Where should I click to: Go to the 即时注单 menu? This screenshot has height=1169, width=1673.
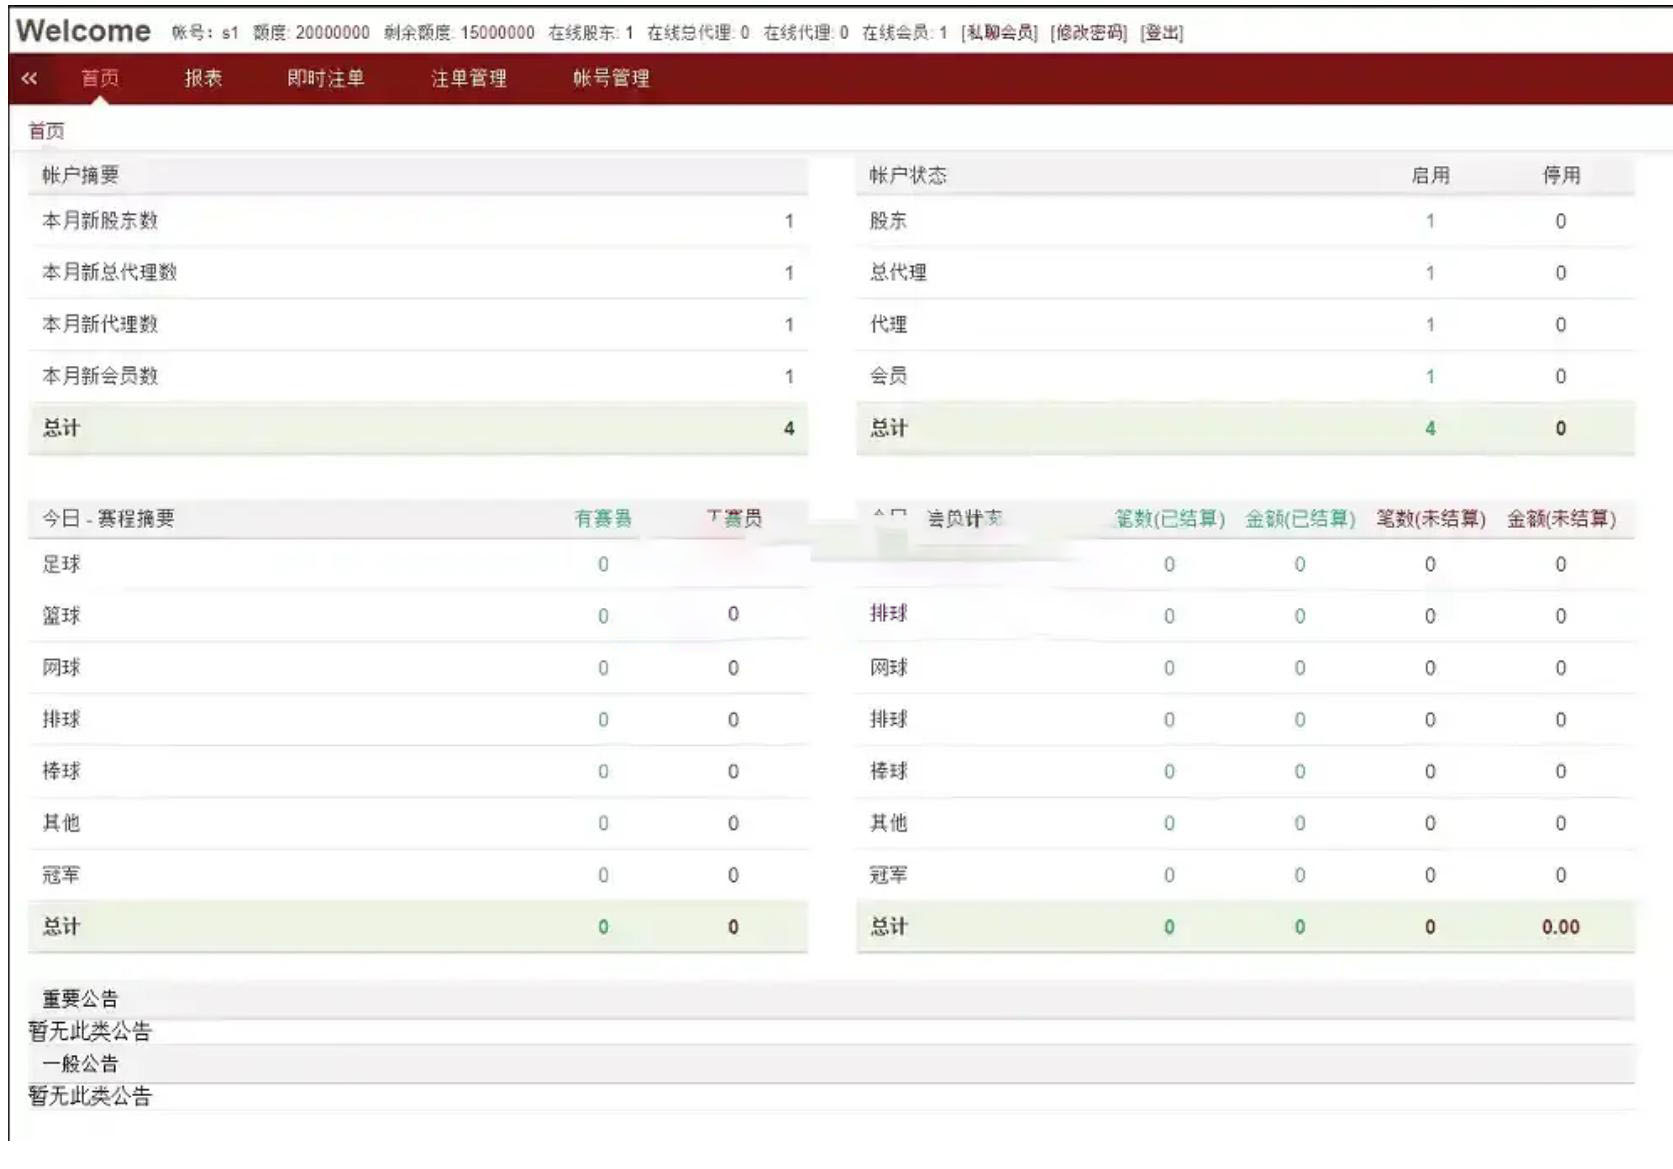pyautogui.click(x=326, y=78)
